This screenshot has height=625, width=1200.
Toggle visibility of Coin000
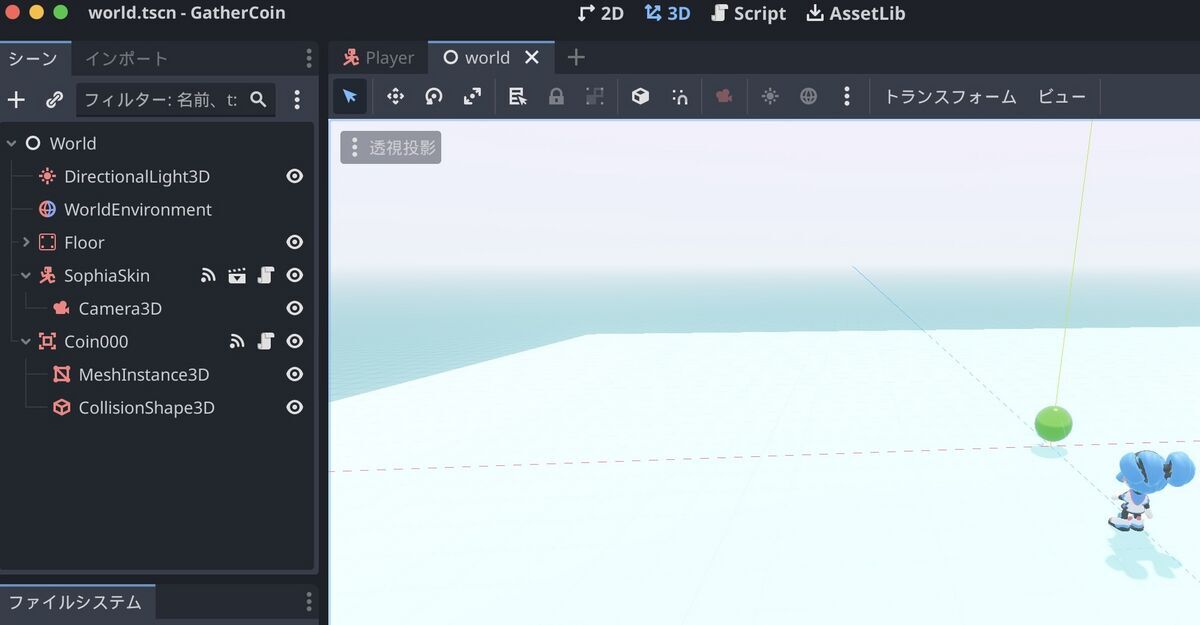[294, 341]
